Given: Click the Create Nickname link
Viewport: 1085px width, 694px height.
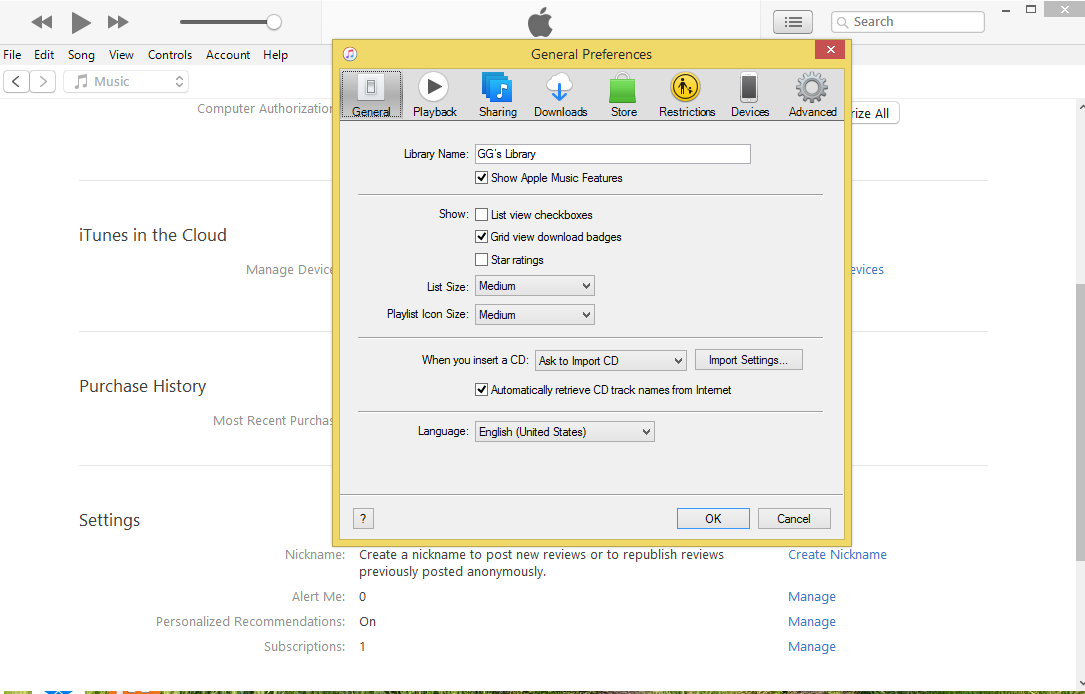Looking at the screenshot, I should click(837, 554).
